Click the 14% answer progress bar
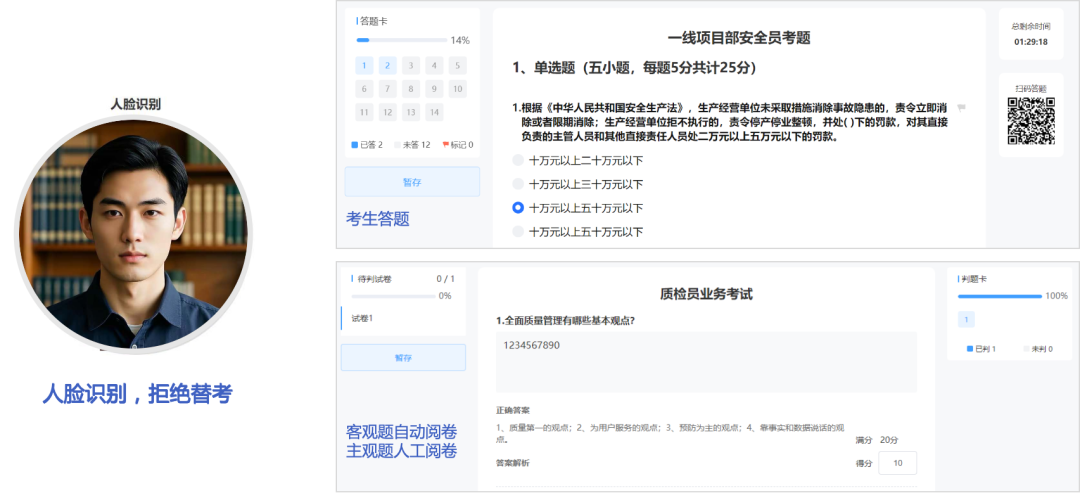Image resolution: width=1080 pixels, height=493 pixels. pos(401,40)
